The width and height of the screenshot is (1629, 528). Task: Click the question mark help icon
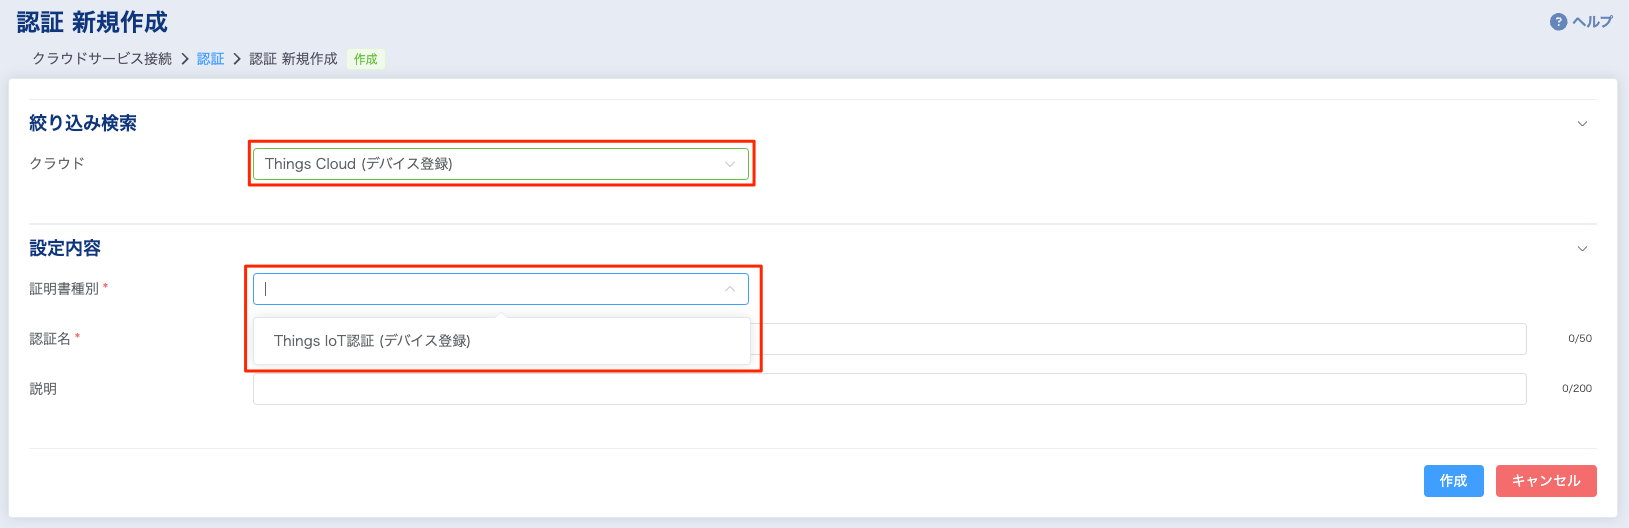(1558, 22)
